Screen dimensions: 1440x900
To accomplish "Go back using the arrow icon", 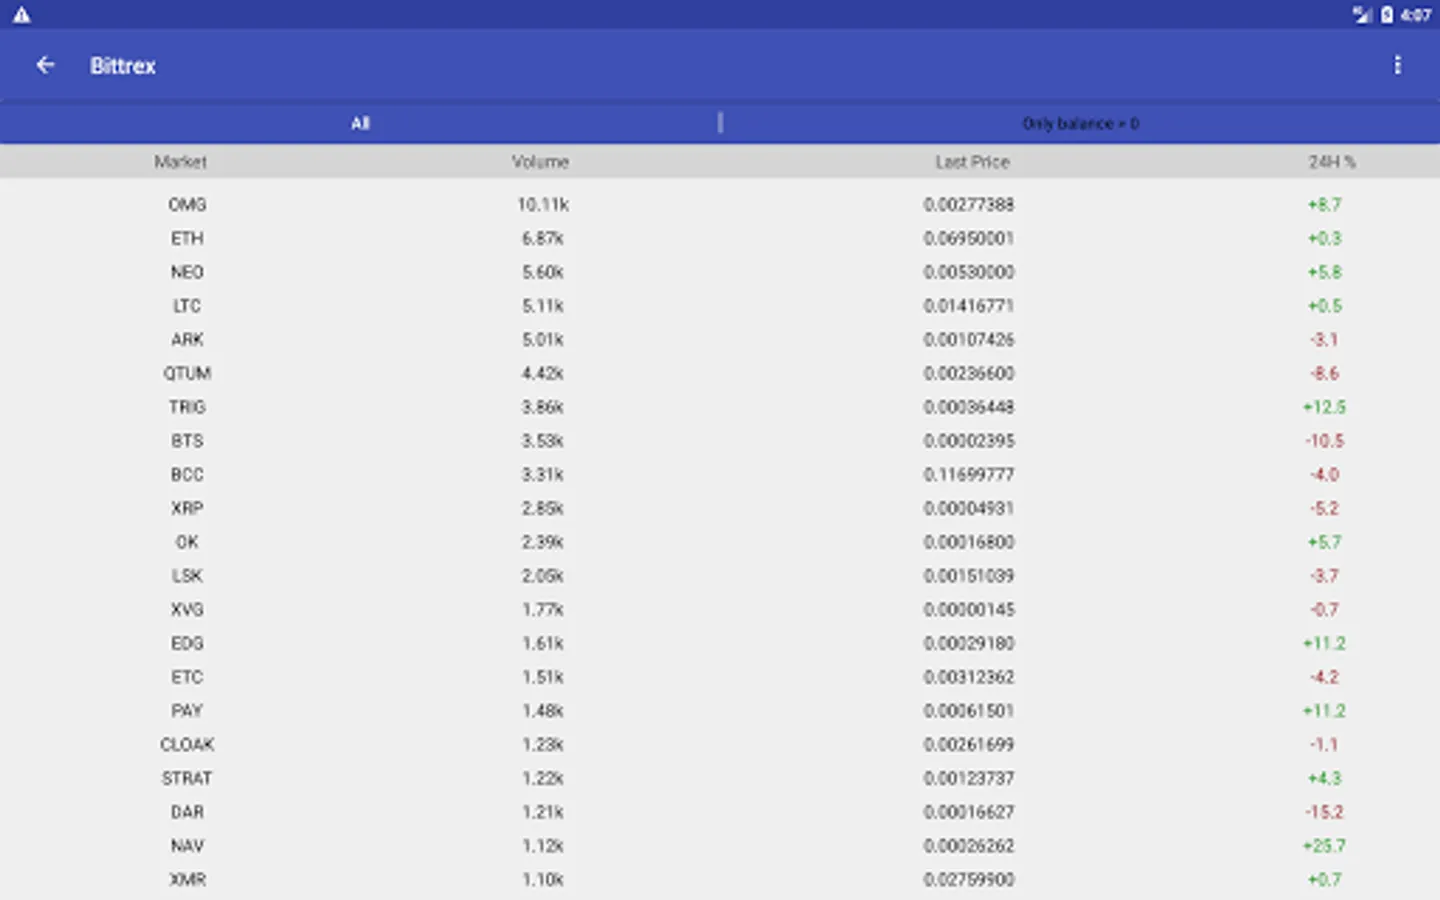I will point(45,65).
